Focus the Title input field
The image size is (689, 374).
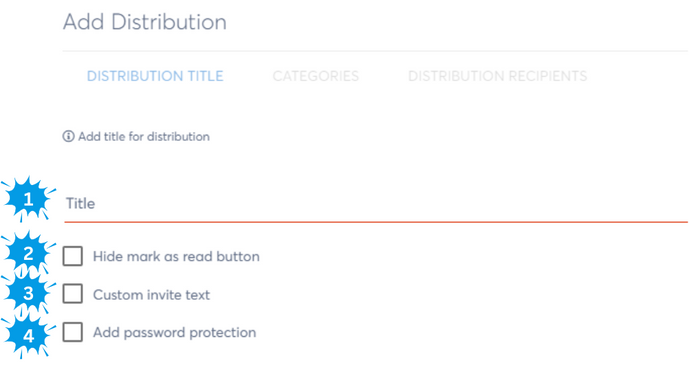click(376, 204)
